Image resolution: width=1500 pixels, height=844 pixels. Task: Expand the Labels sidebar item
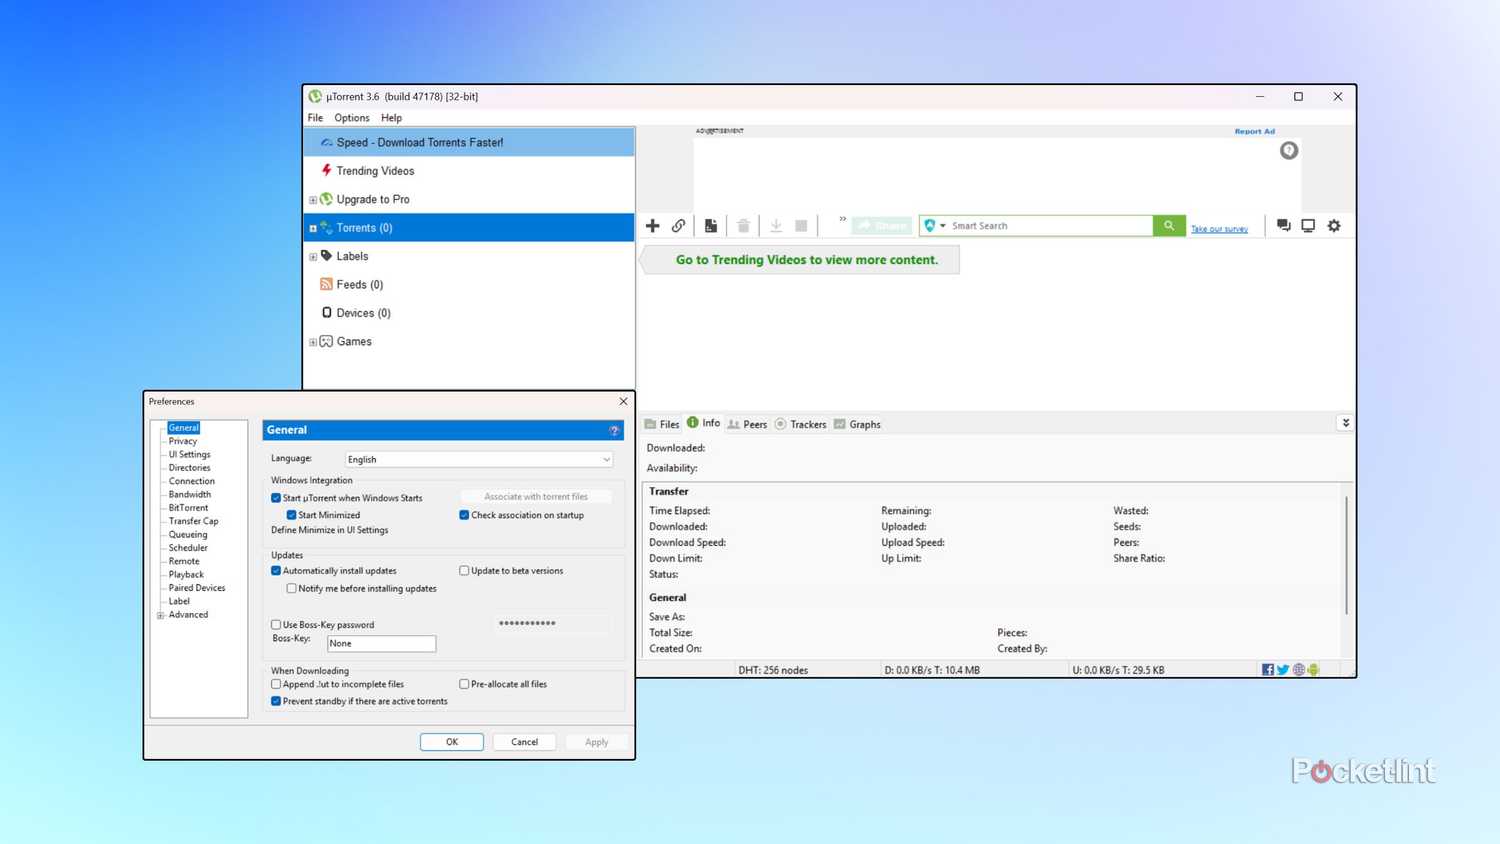(313, 257)
